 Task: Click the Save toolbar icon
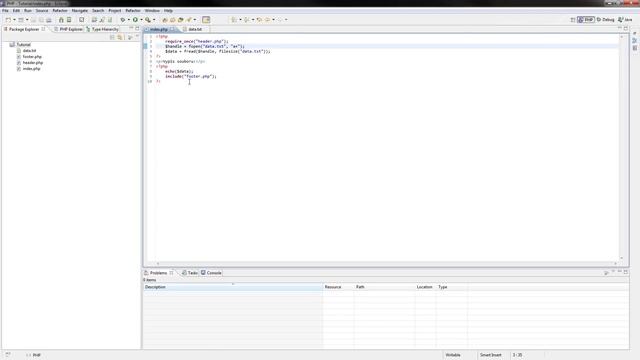click(x=33, y=20)
